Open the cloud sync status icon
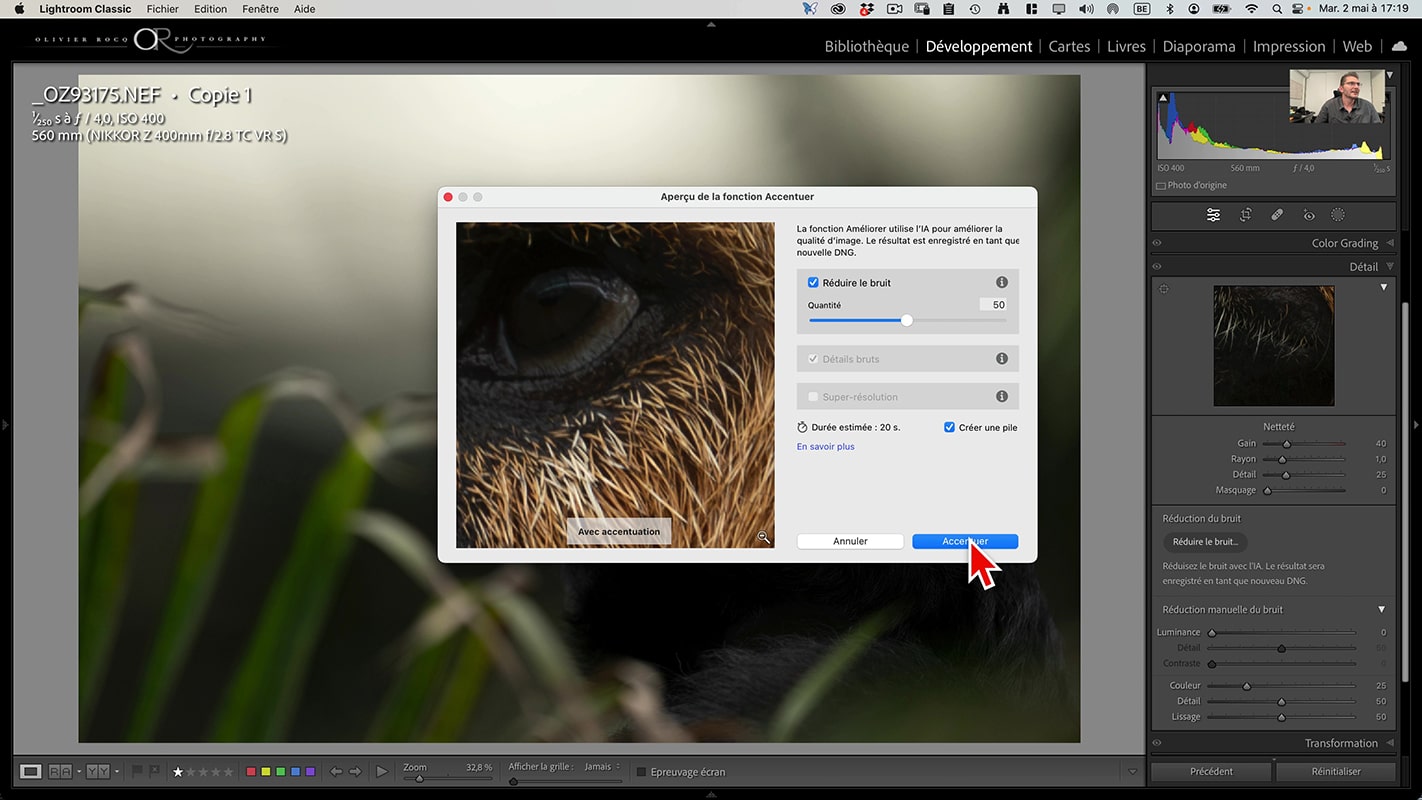This screenshot has height=800, width=1422. tap(1399, 46)
